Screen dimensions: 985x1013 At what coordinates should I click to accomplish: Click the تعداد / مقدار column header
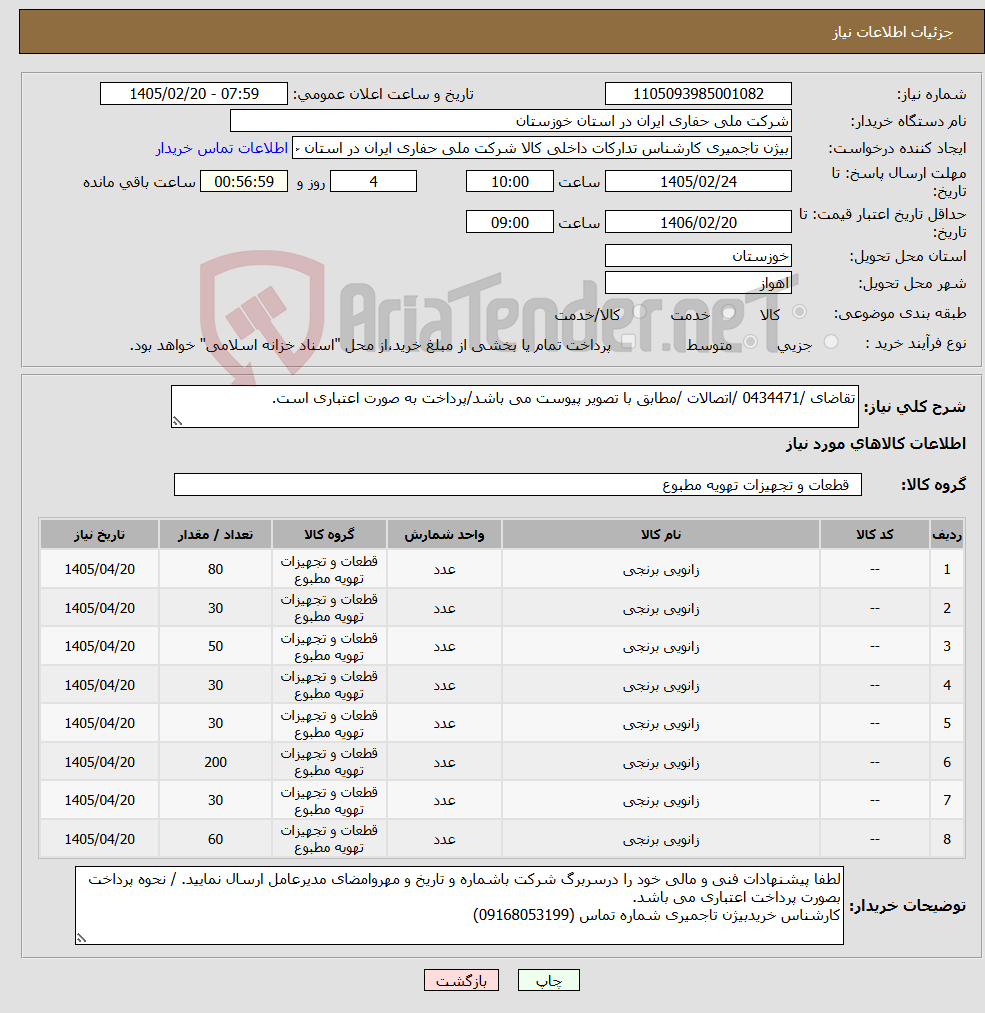tap(215, 534)
